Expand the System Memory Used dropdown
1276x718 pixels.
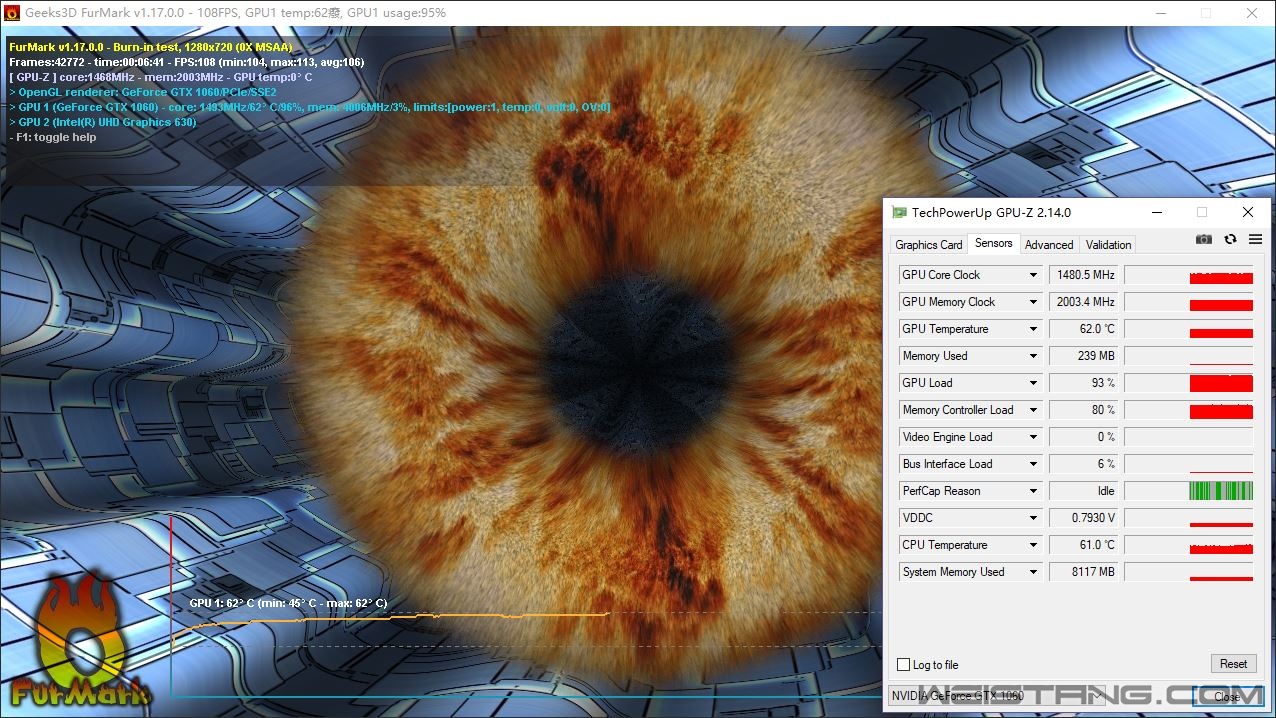(1034, 572)
